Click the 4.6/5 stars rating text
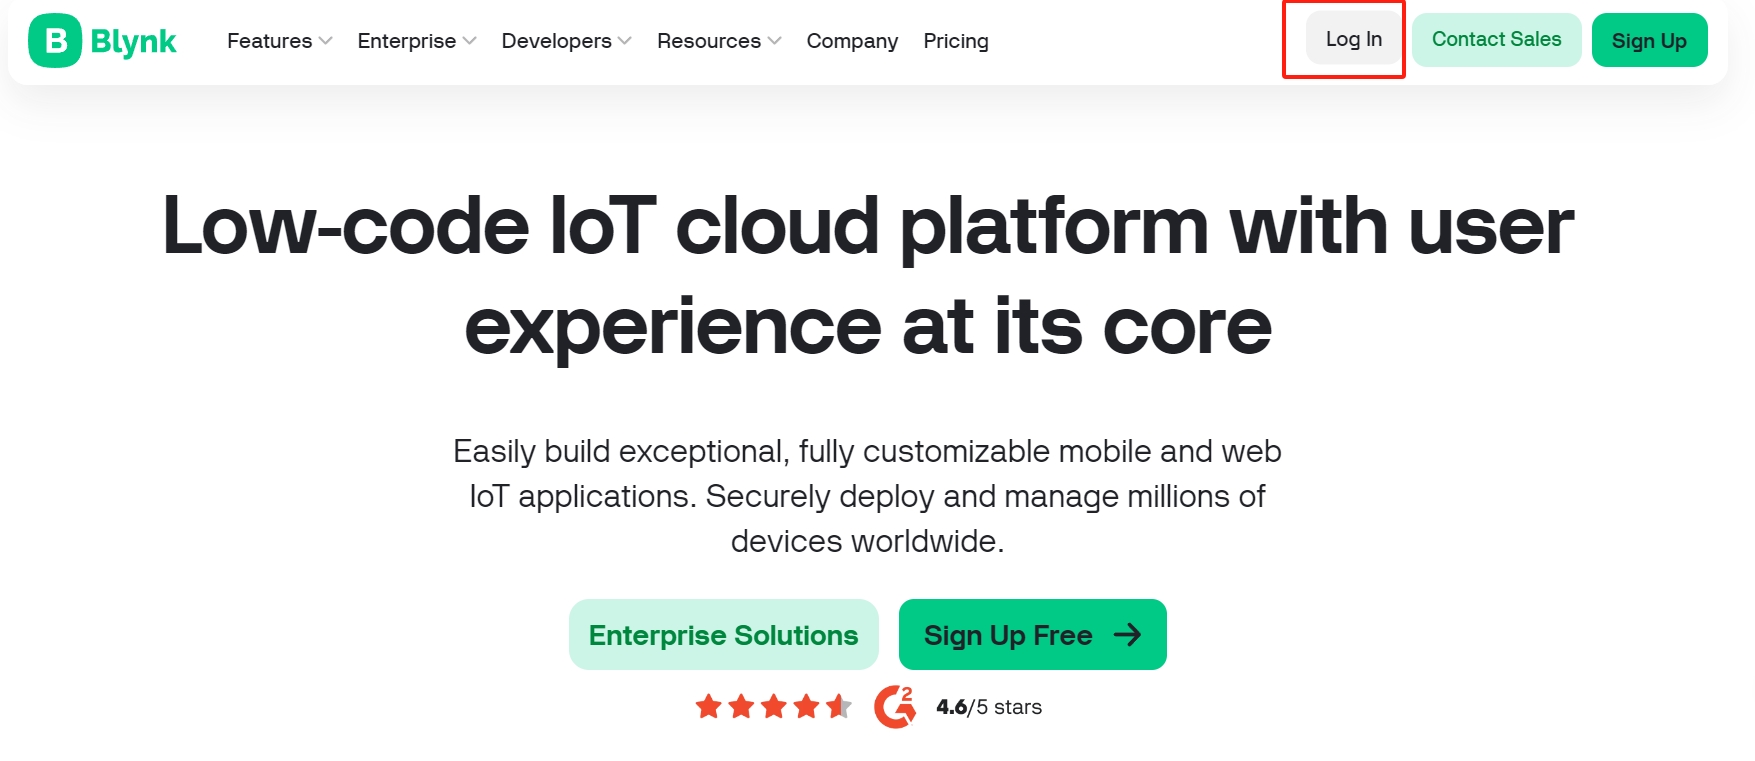 click(989, 707)
